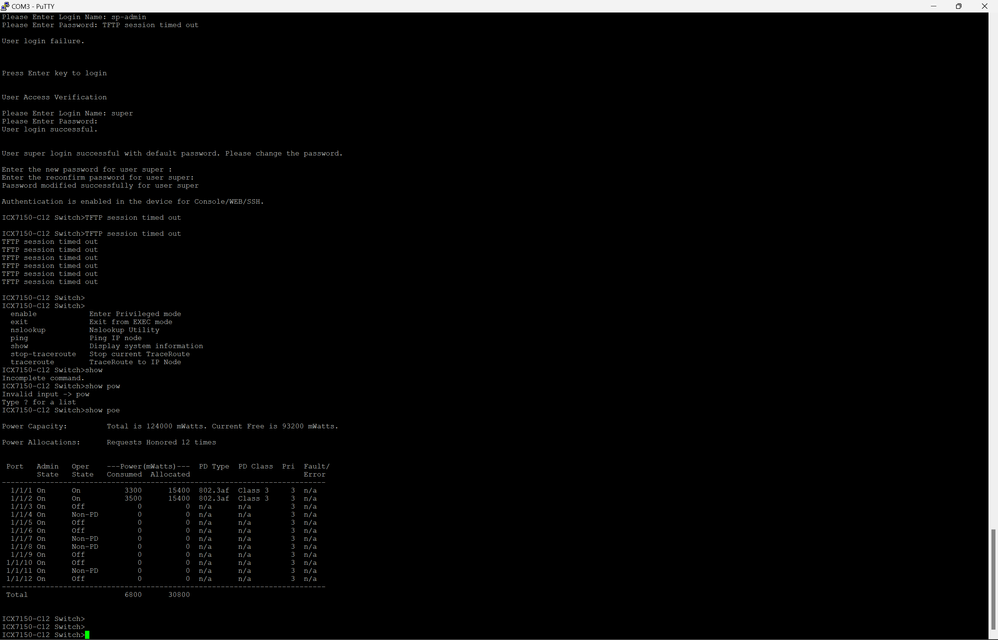Click port 1/1/1 in the PoE table
998x640 pixels.
click(x=20, y=490)
